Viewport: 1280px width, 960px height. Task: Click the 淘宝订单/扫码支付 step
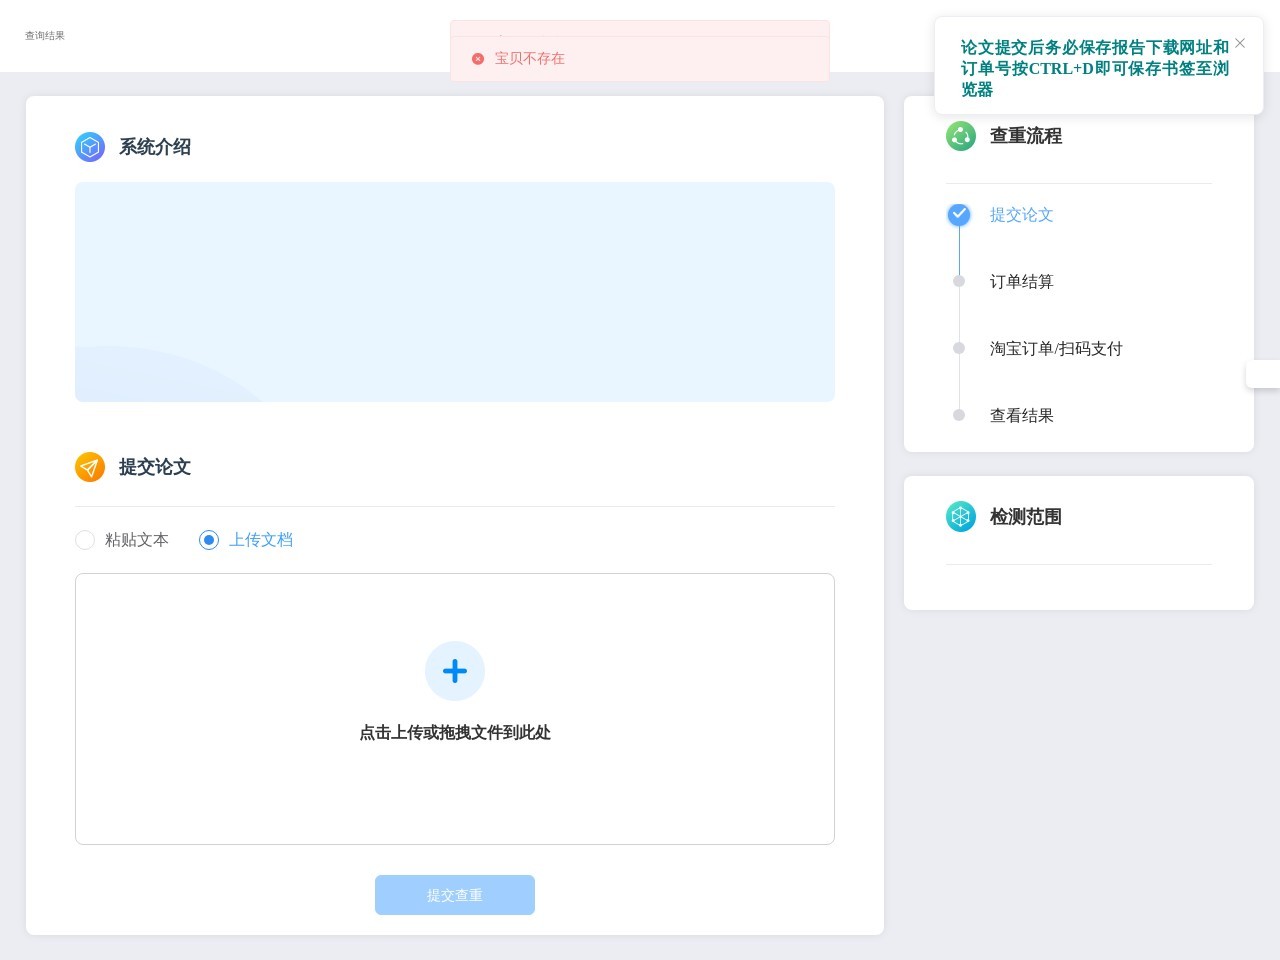point(1056,349)
